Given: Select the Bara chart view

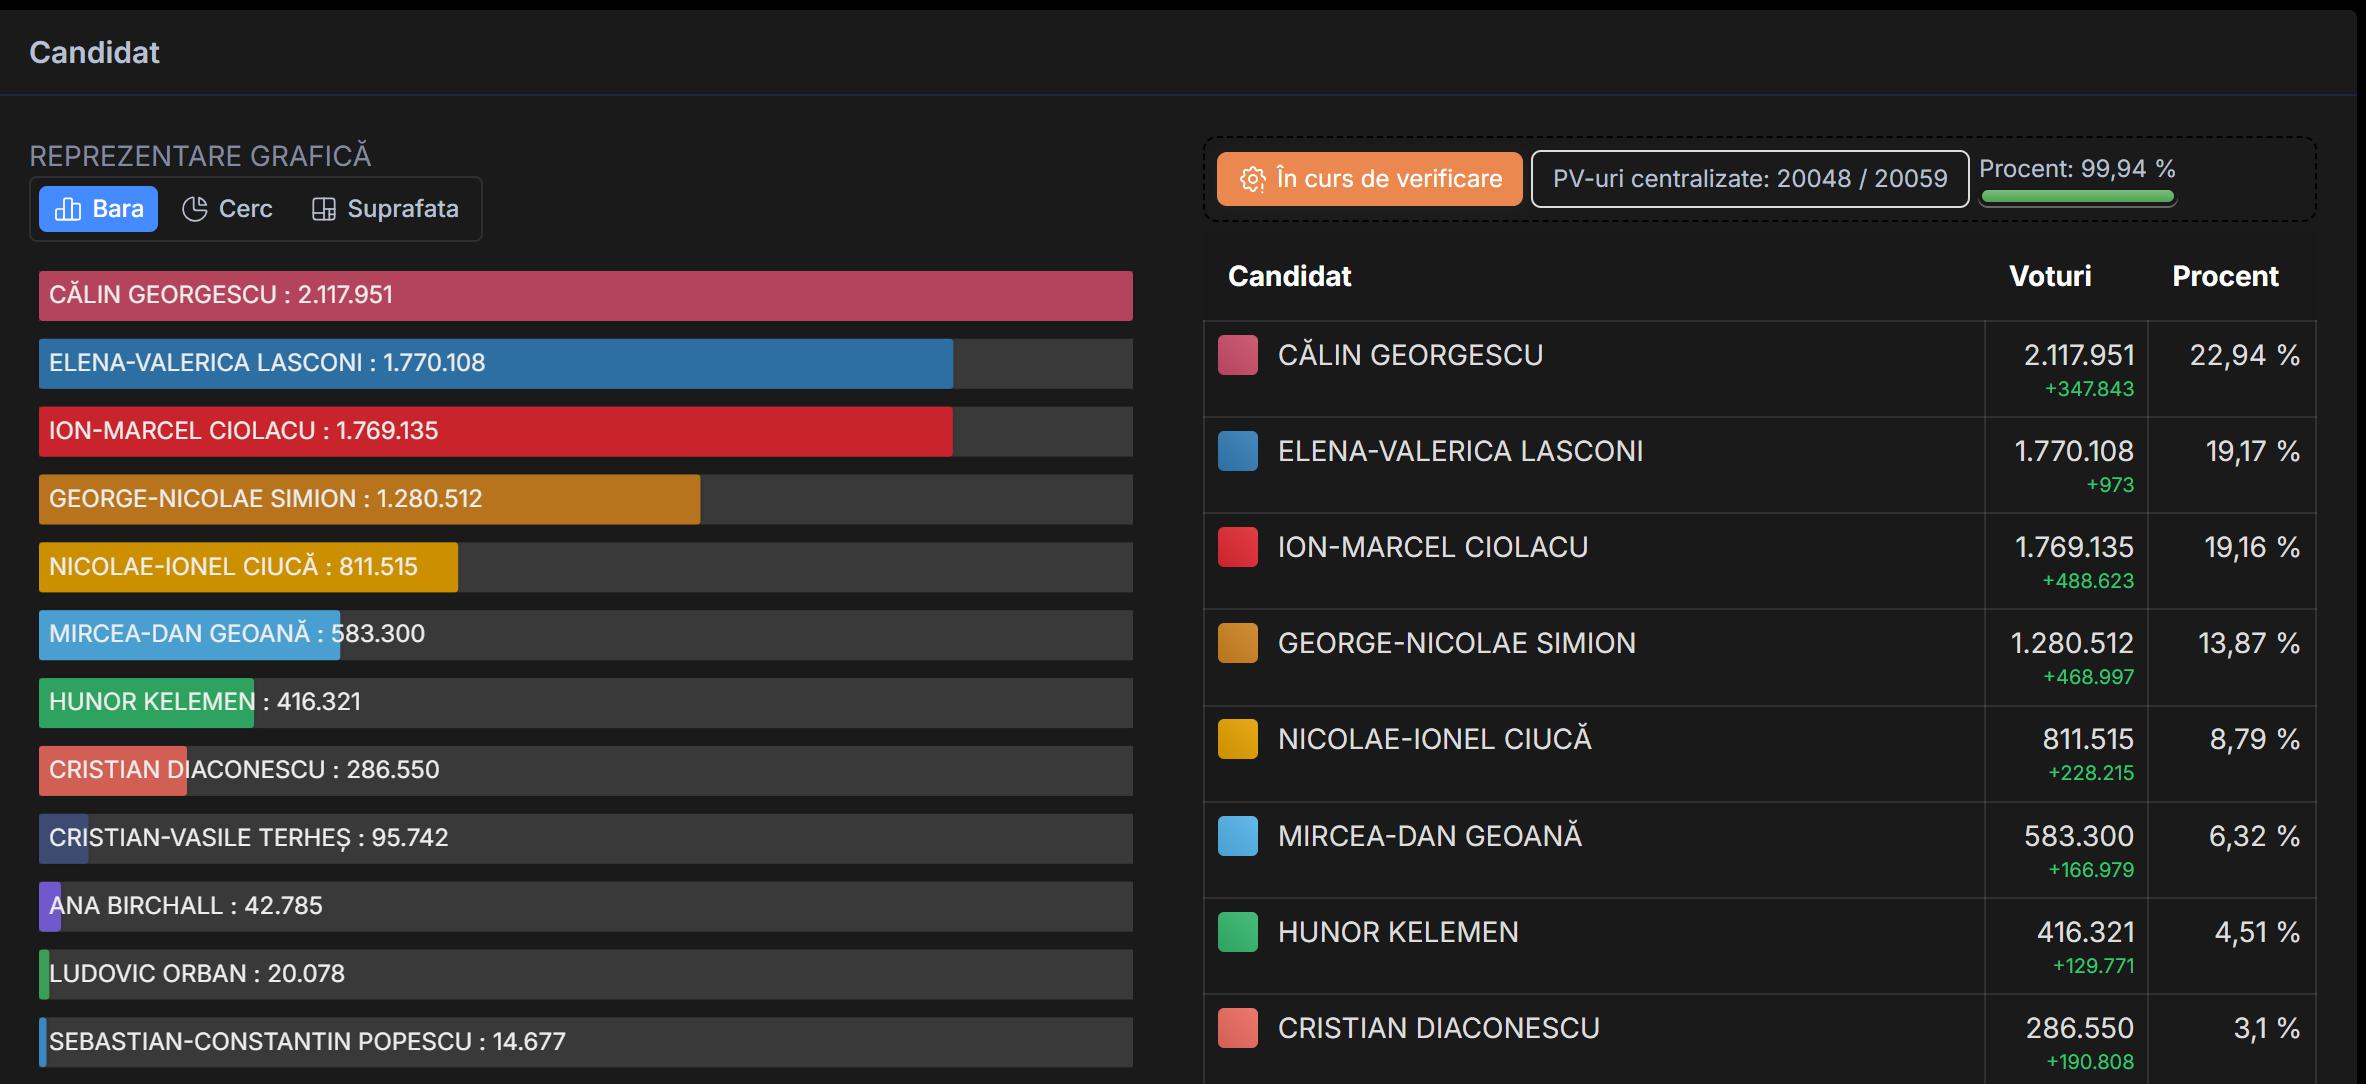Looking at the screenshot, I should pos(98,209).
